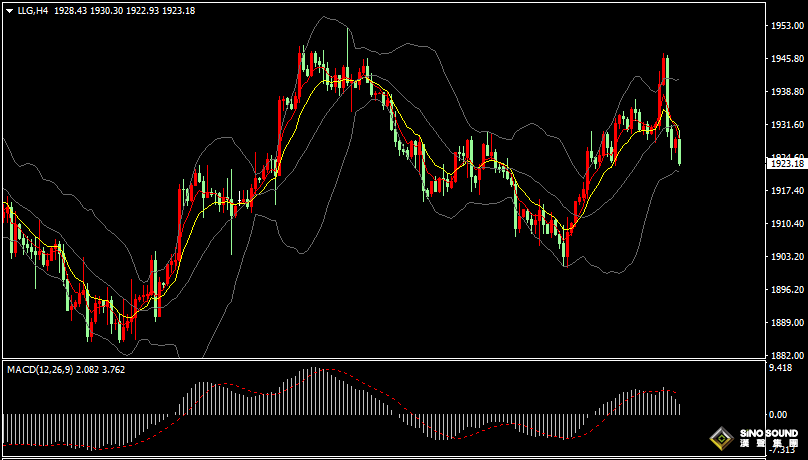This screenshot has width=808, height=460.
Task: Click the 1945.80 price axis label
Action: click(786, 59)
